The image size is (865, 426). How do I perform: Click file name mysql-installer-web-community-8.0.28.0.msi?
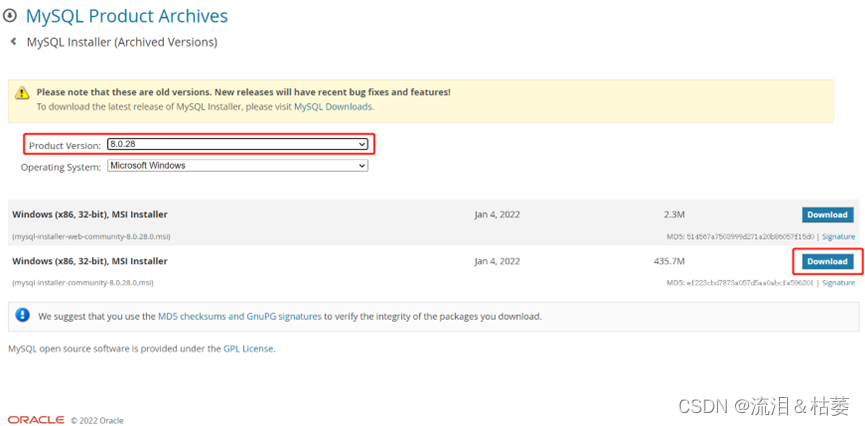pyautogui.click(x=91, y=236)
